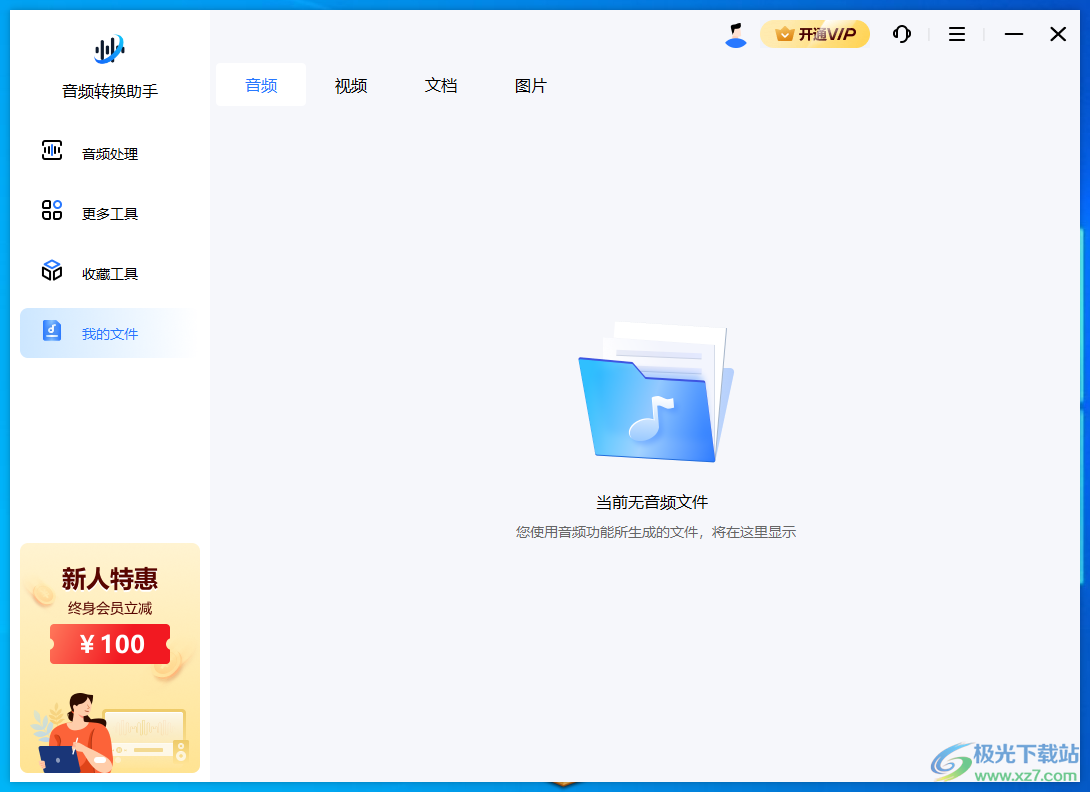The height and width of the screenshot is (792, 1090).
Task: Click the audio converter app logo
Action: click(x=109, y=49)
